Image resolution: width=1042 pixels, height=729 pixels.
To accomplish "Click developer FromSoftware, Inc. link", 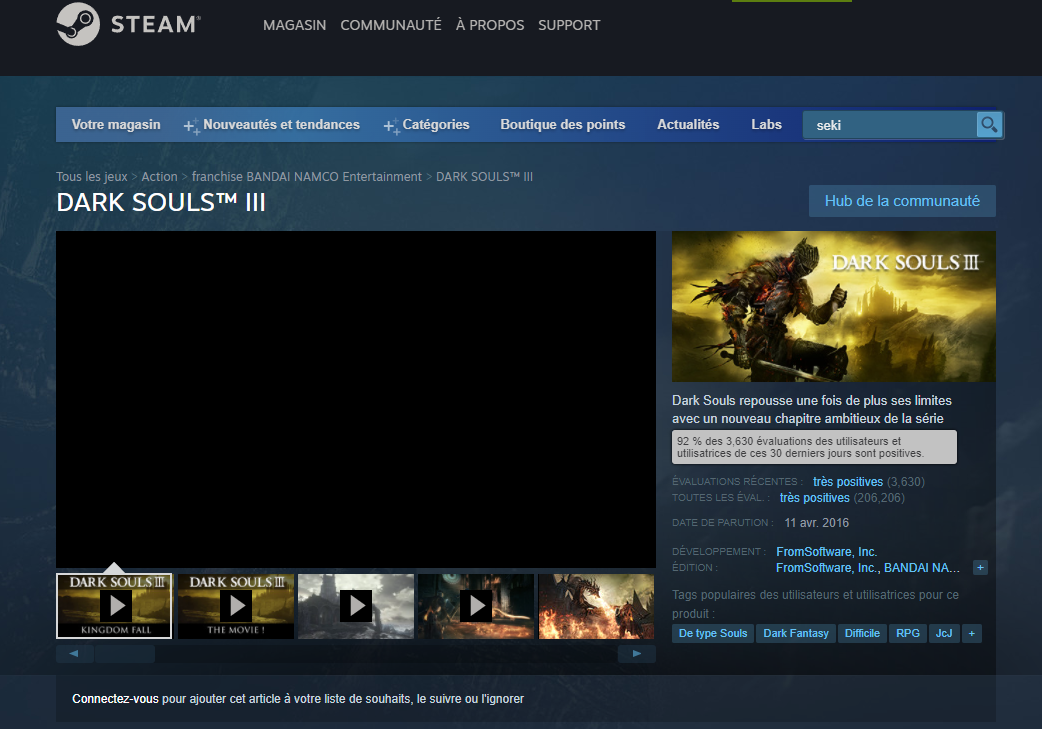I will pos(827,552).
